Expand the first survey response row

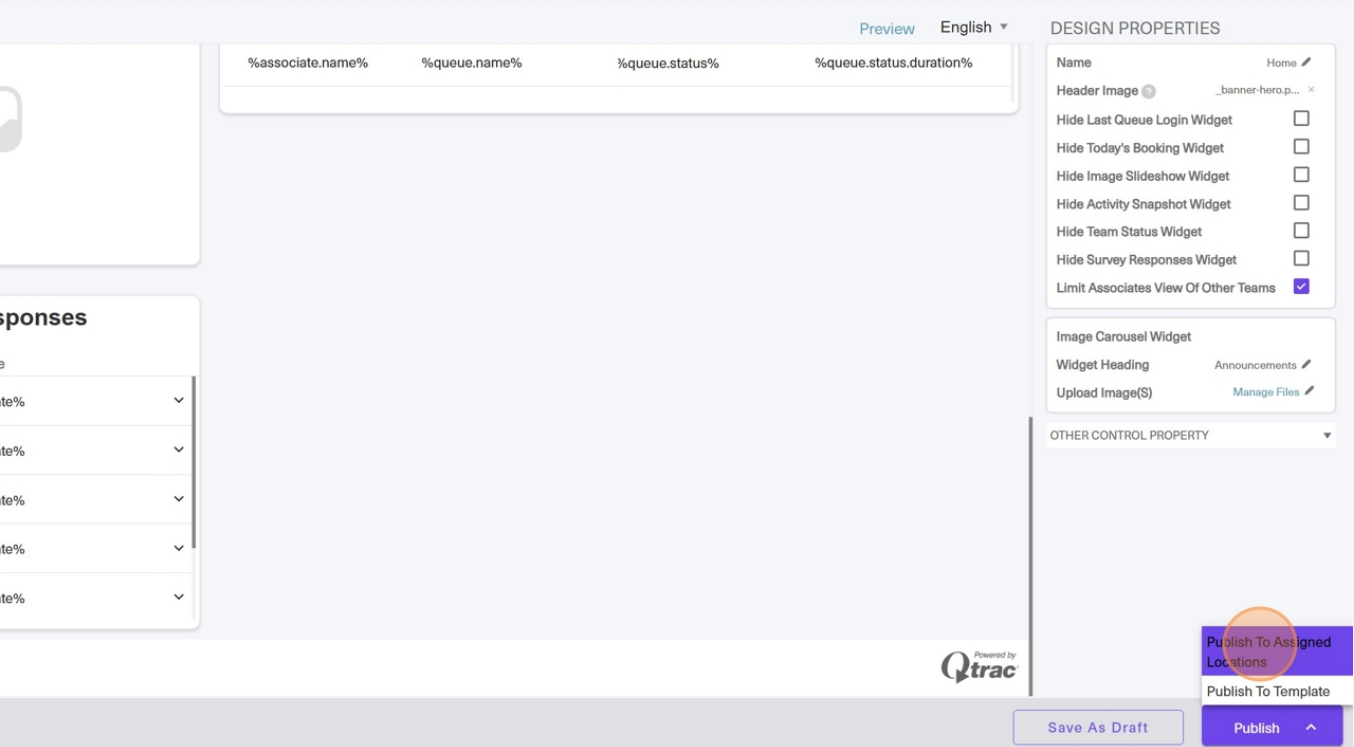[178, 400]
